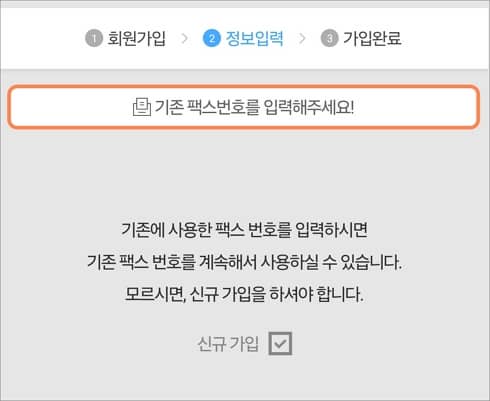
Task: Focus the 기존 팩스번호를 입력해주세요 field
Action: (244, 107)
